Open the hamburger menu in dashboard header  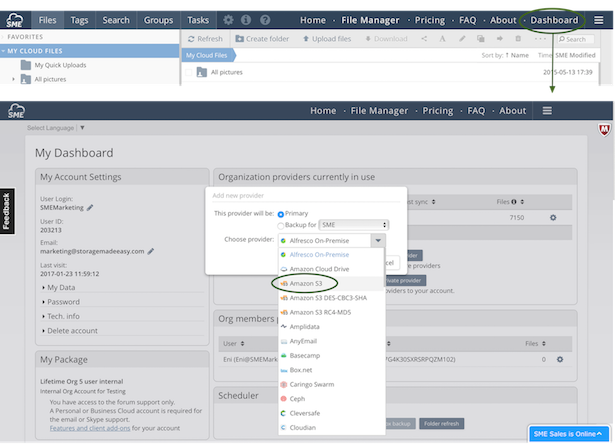click(x=547, y=111)
